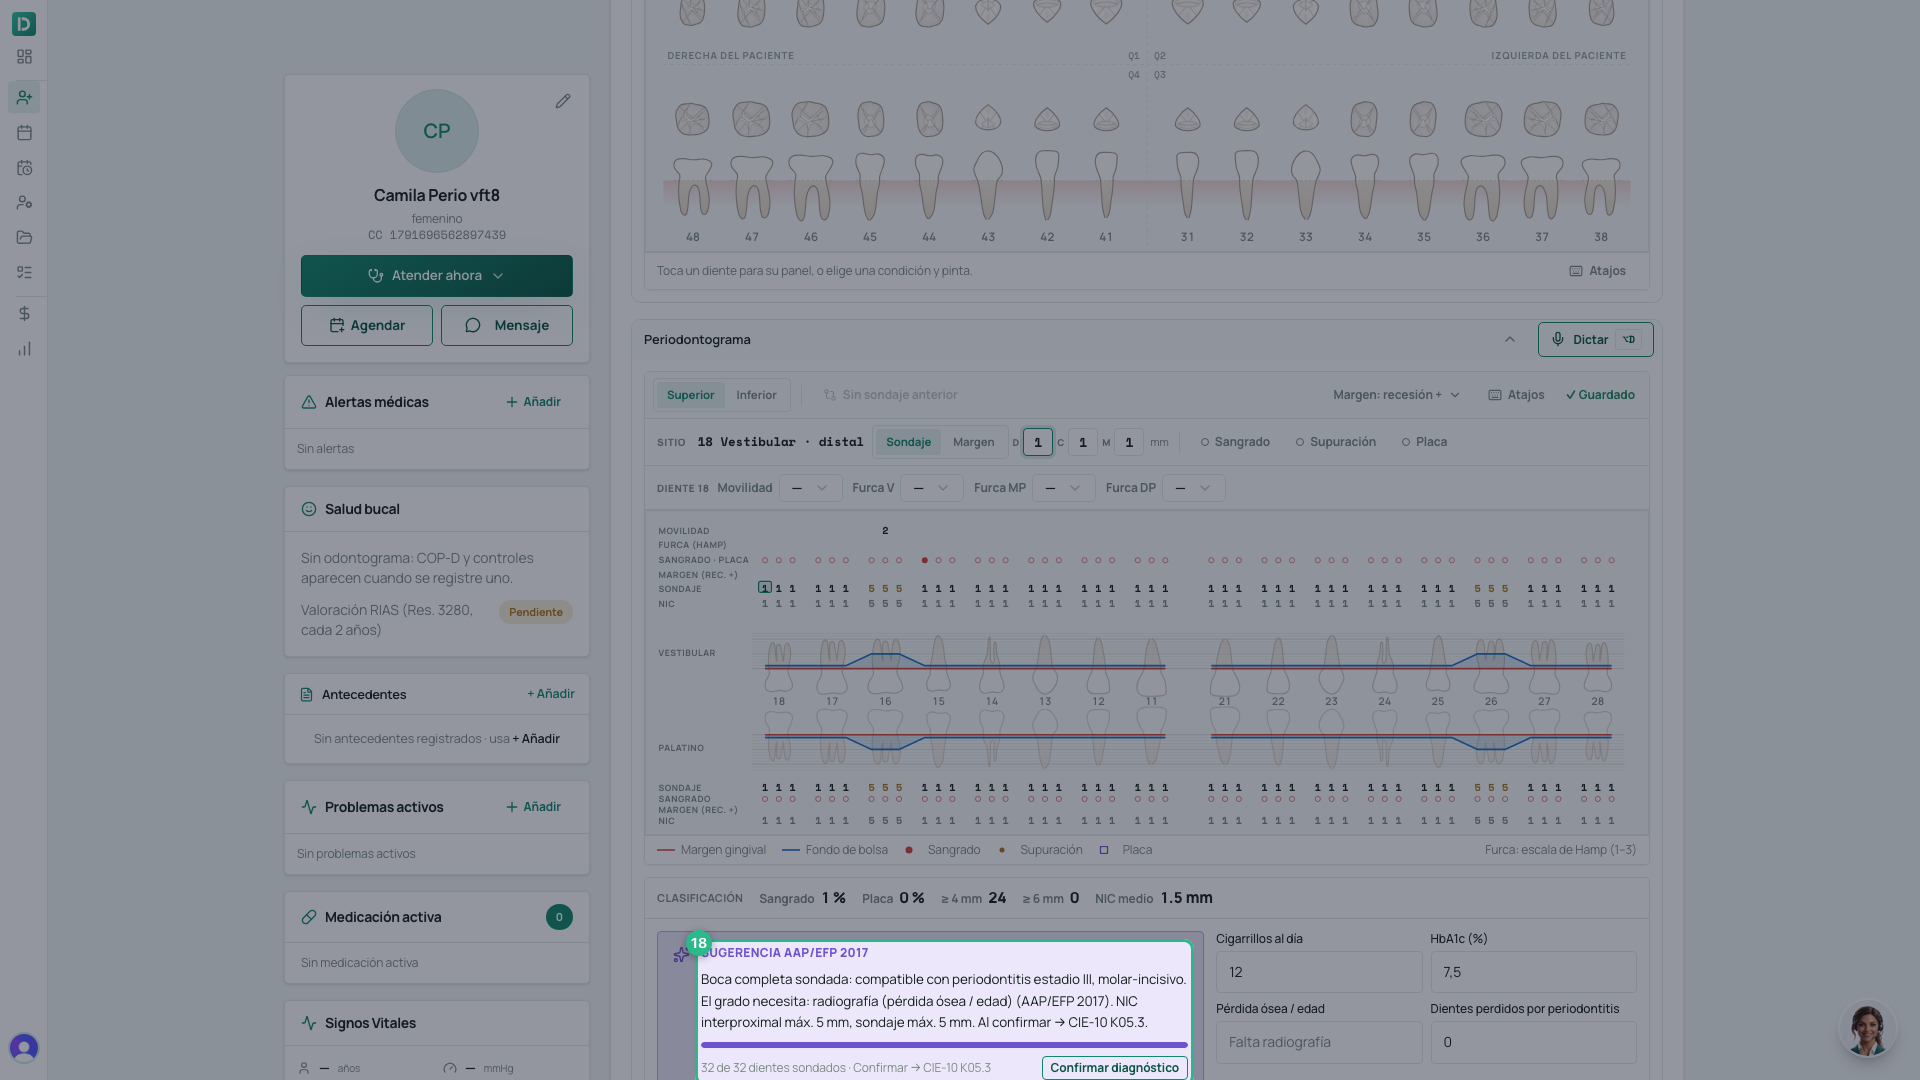The image size is (1920, 1080).
Task: Open the Margen: recesión + dropdown
Action: click(x=1396, y=395)
